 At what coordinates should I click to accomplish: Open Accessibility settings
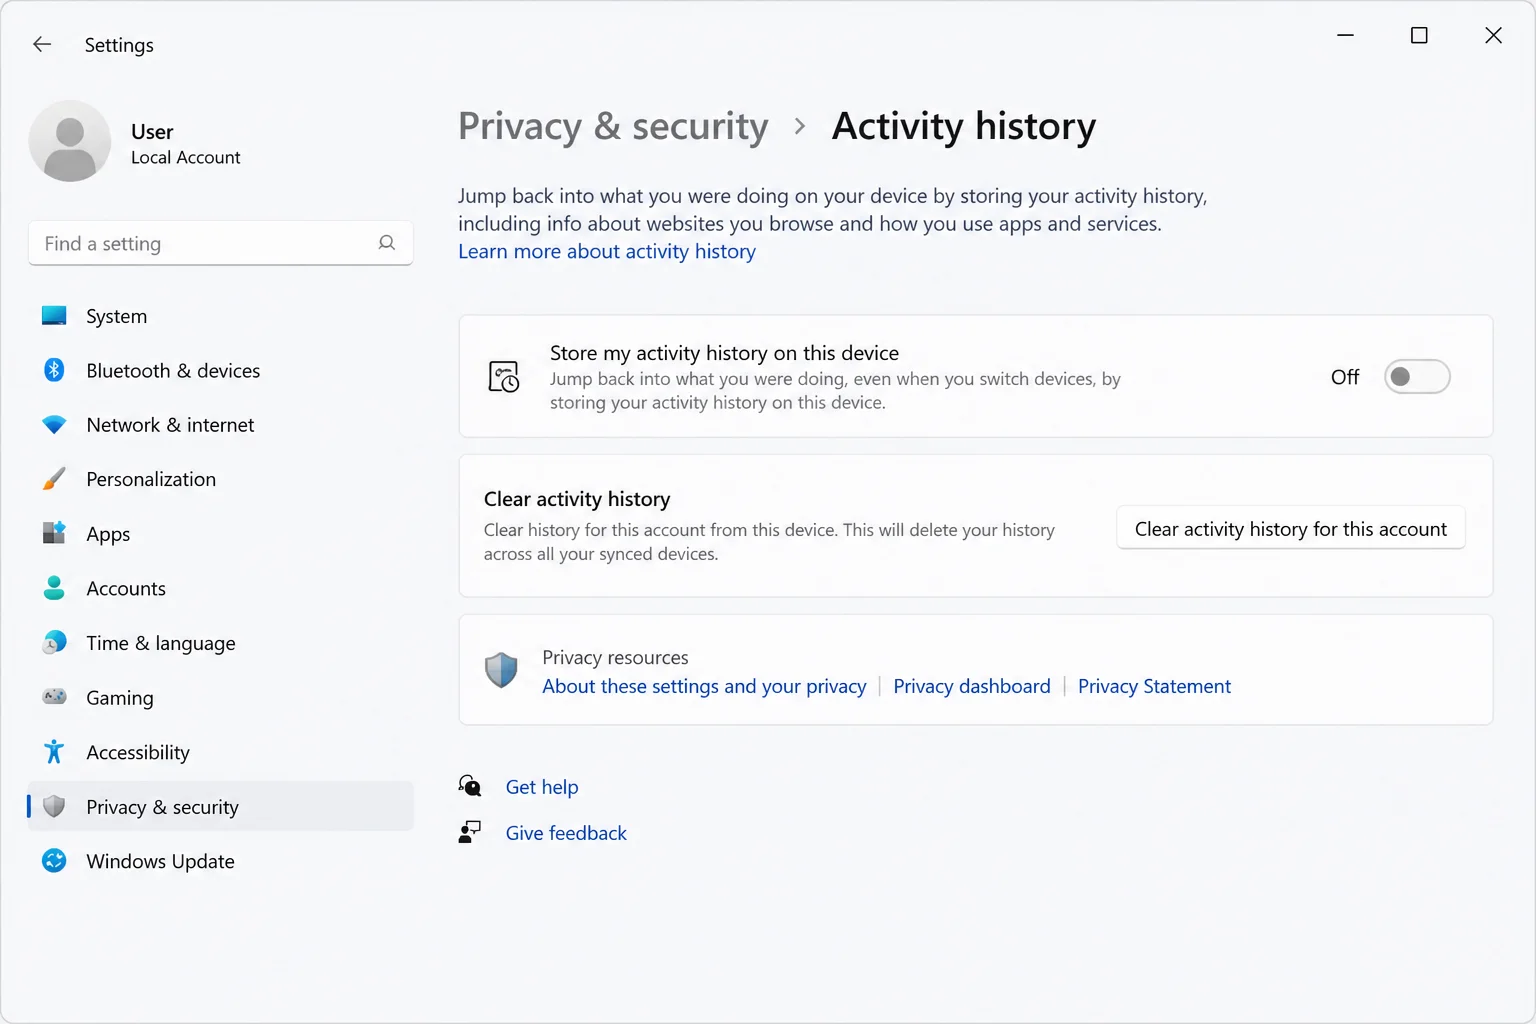point(221,752)
